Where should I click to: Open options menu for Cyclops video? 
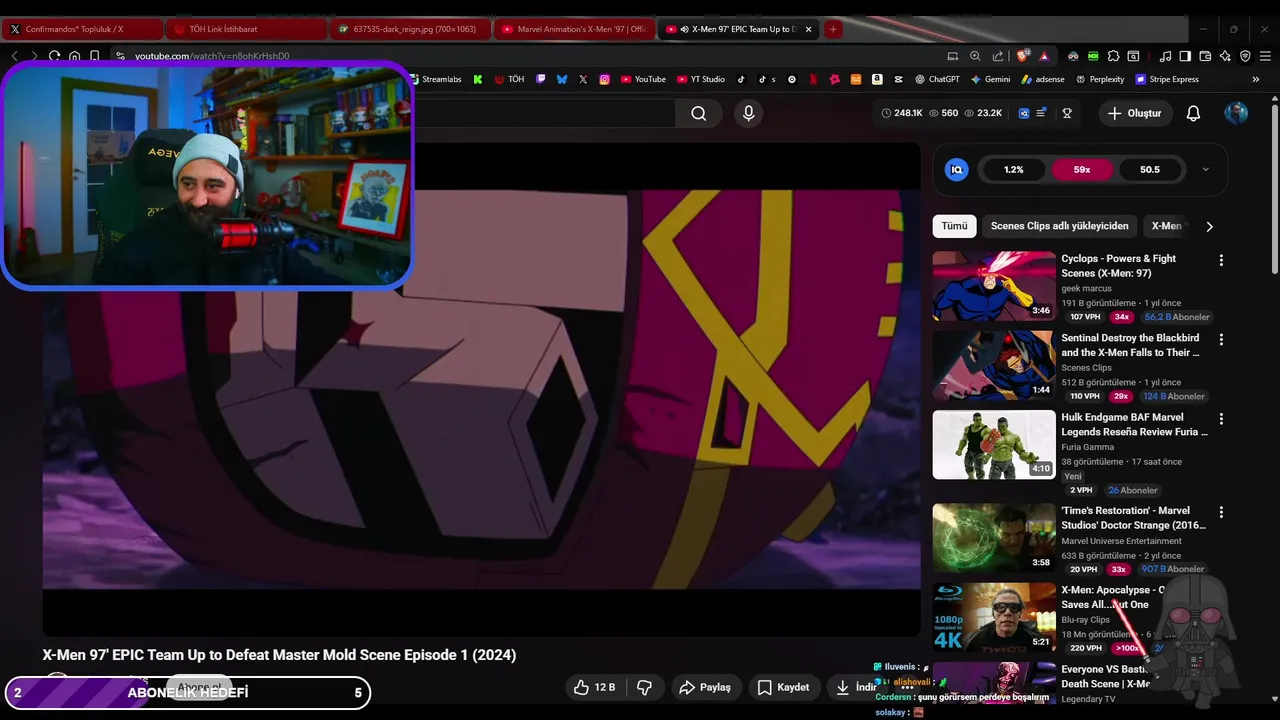tap(1221, 260)
